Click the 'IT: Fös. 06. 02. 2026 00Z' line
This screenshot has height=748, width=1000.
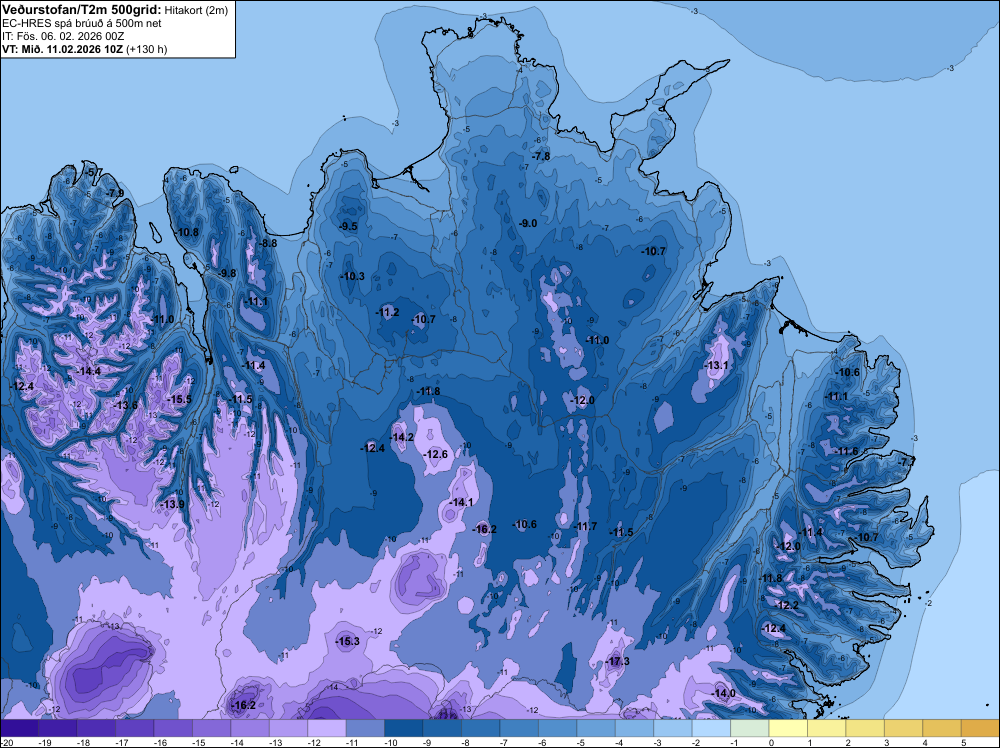tap(62, 36)
